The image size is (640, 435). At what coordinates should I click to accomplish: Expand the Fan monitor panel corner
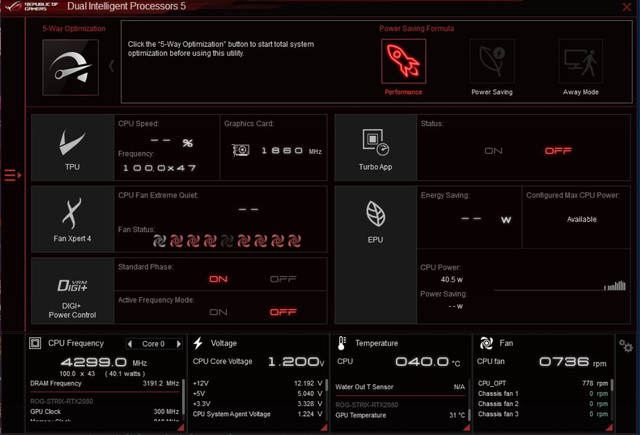click(x=609, y=427)
